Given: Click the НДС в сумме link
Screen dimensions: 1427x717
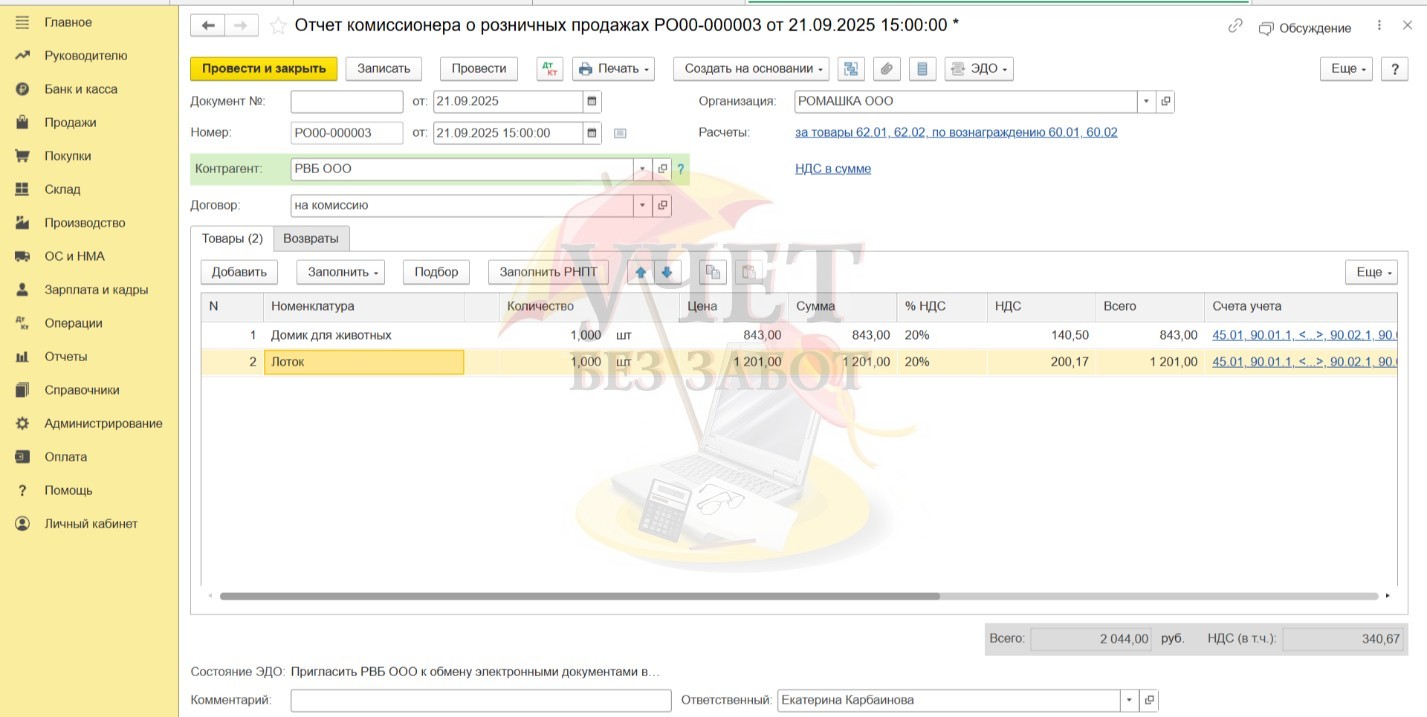Looking at the screenshot, I should pos(832,169).
